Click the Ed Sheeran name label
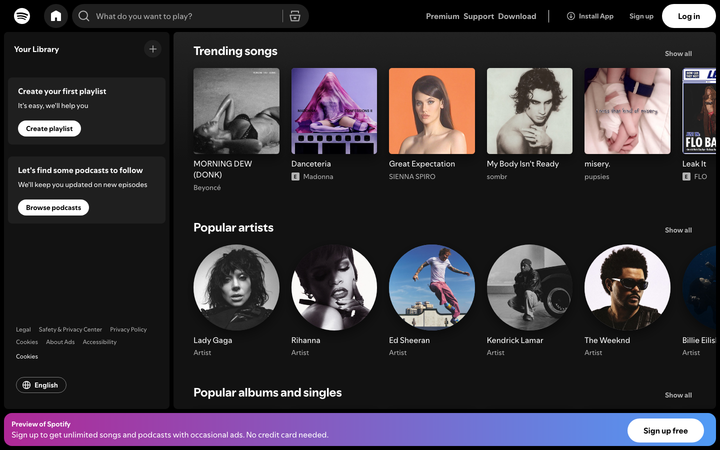Image resolution: width=720 pixels, height=450 pixels. pos(409,340)
